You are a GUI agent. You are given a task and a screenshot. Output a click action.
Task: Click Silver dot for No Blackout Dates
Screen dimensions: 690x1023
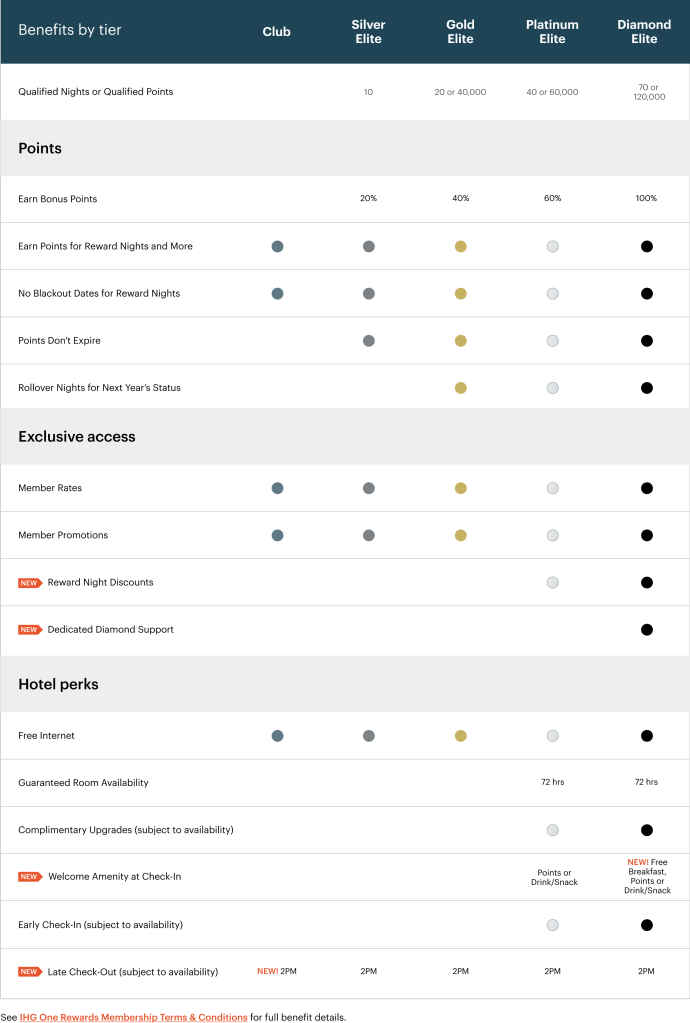[x=369, y=294]
